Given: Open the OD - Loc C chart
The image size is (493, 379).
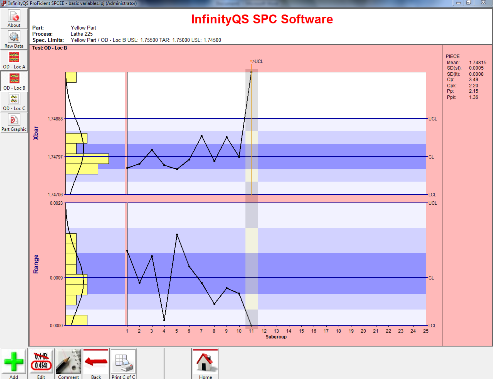Looking at the screenshot, I should (14, 102).
